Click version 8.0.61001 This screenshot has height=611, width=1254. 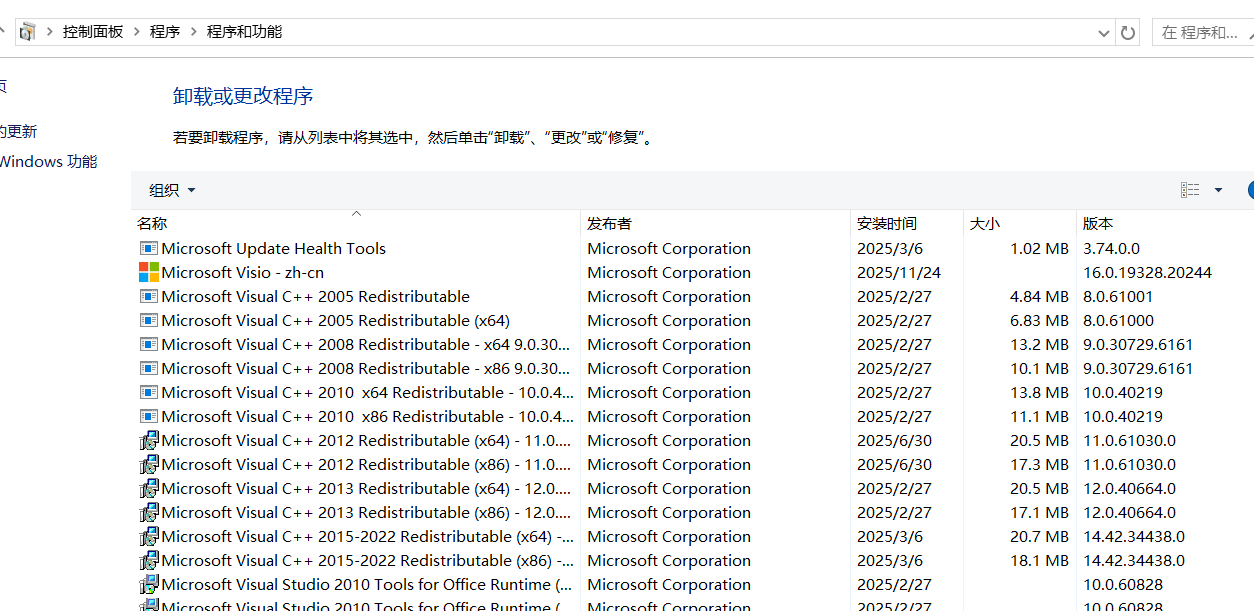pos(1118,296)
